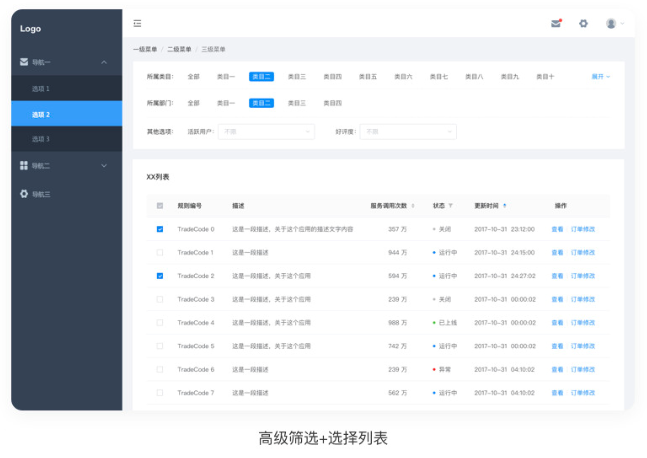647x458 pixels.
Task: Click 订单修改 for TradeCode 4
Action: 583,323
